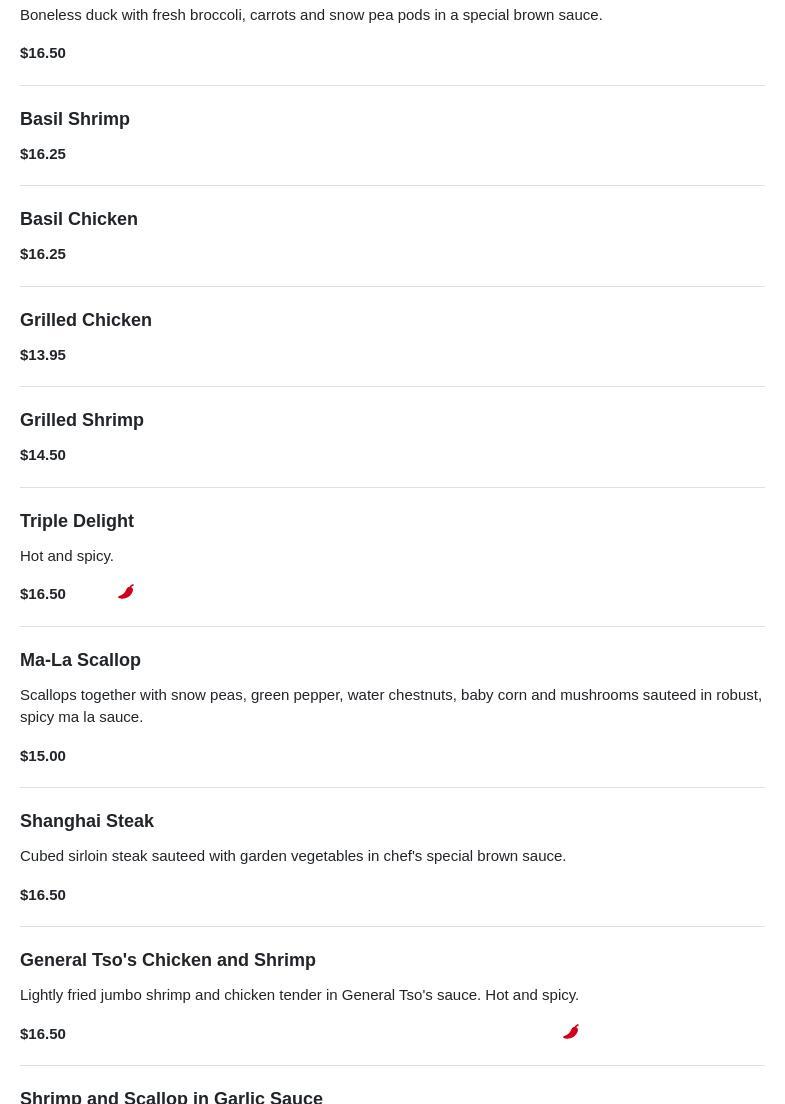Open the Basil Shrimp menu item
This screenshot has height=1104, width=785.
coord(75,119)
